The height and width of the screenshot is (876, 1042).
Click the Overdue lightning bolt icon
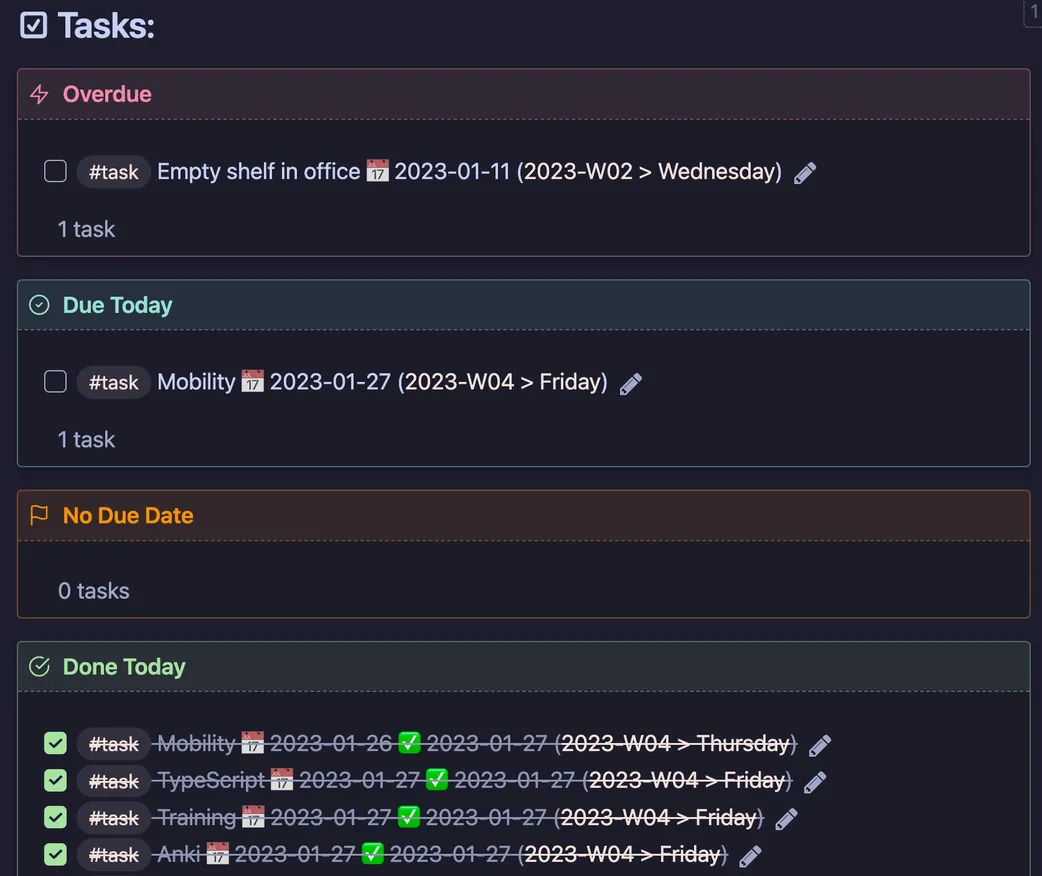39,94
